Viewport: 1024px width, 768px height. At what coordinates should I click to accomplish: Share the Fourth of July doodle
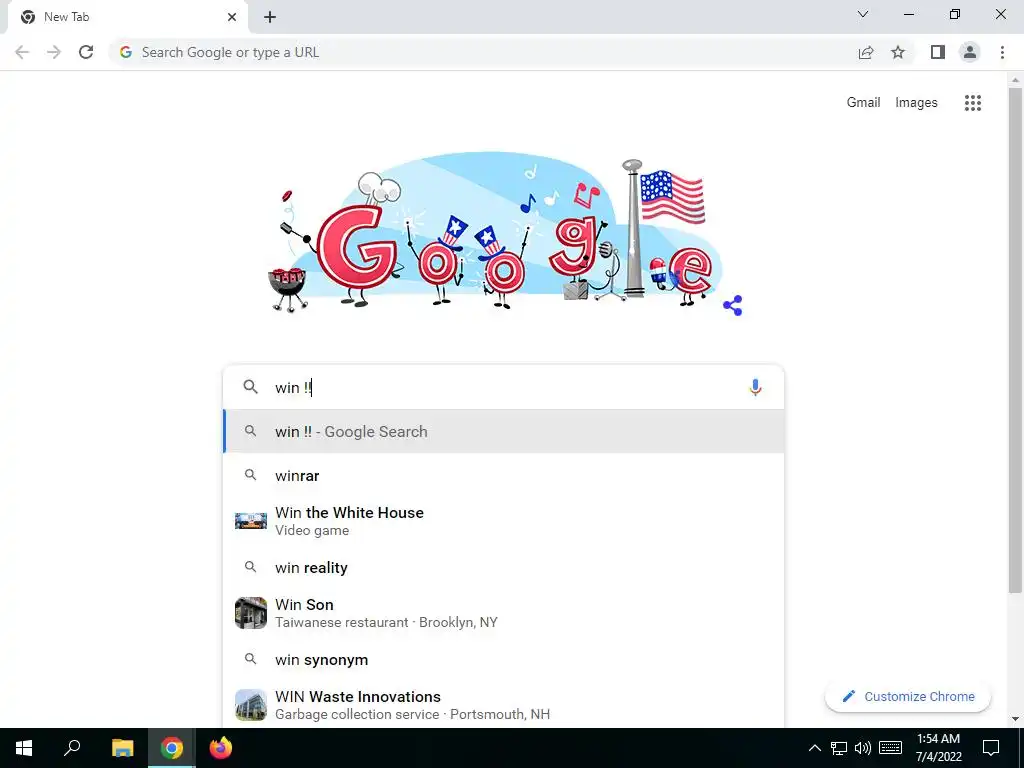tap(733, 305)
